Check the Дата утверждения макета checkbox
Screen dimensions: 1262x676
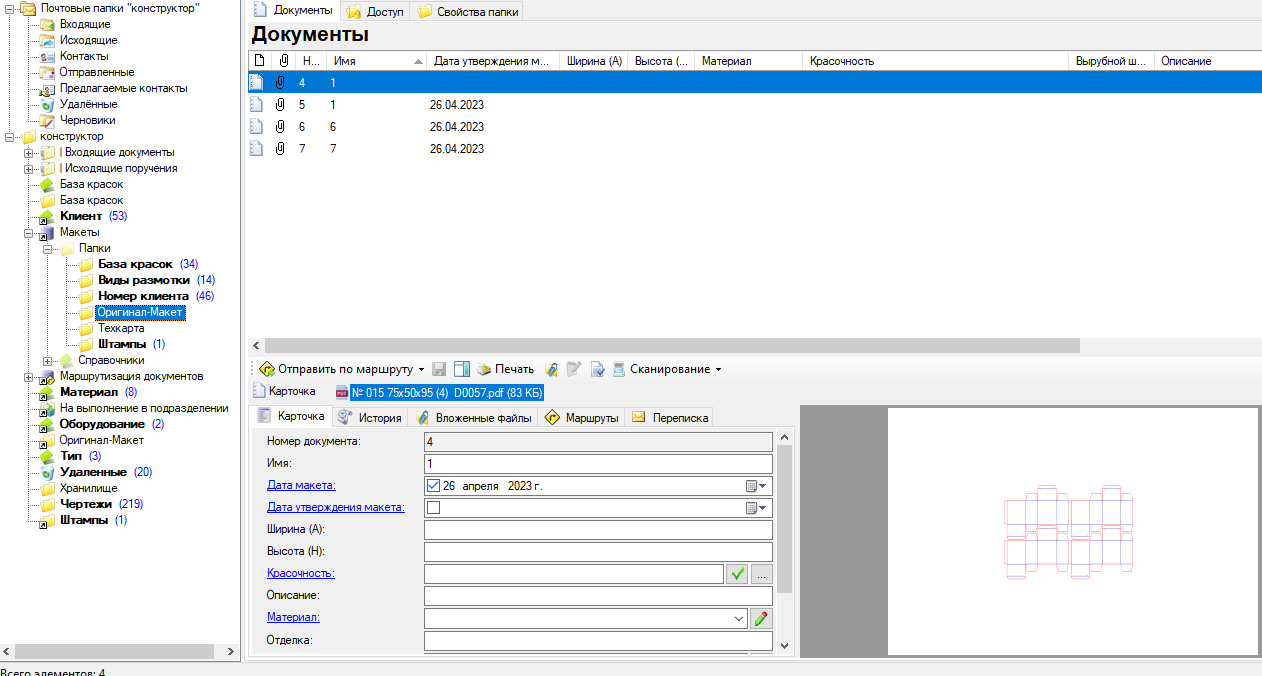[433, 508]
